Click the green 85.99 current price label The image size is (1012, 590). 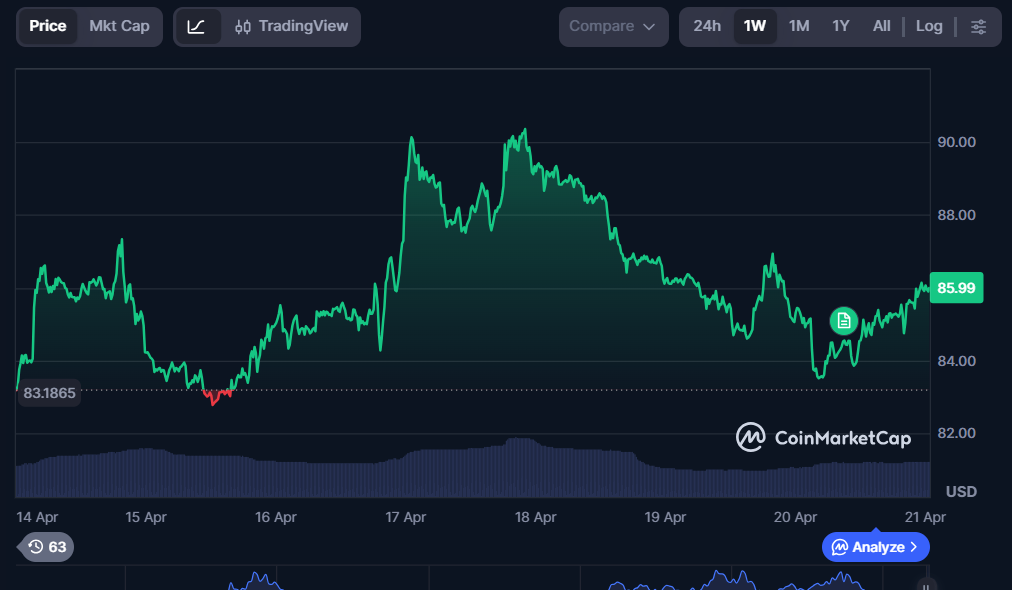coord(956,288)
